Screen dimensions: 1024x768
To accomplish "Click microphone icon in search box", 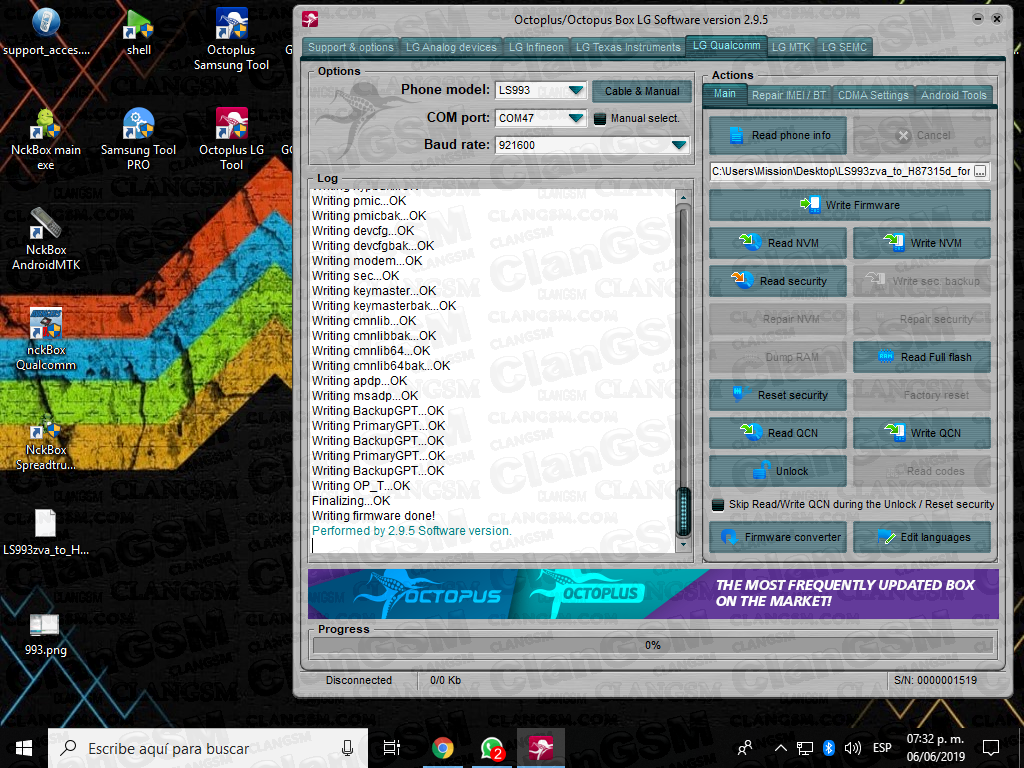I will click(x=347, y=748).
